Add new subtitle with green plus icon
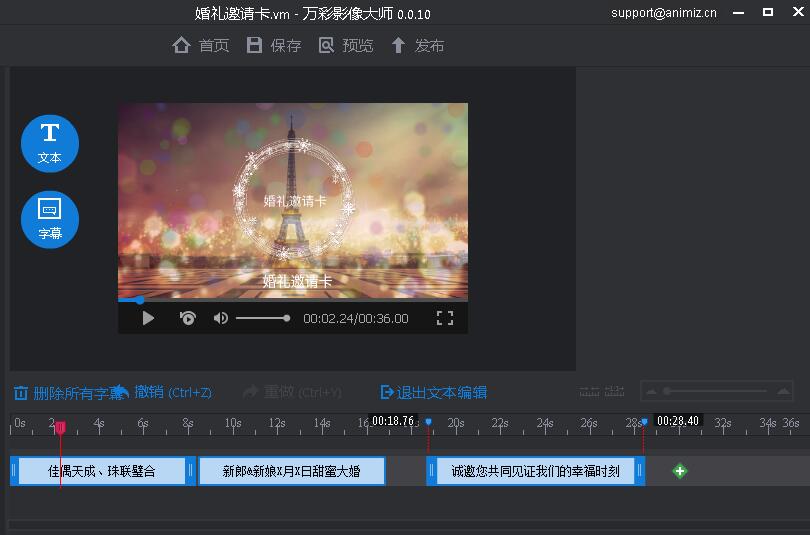The width and height of the screenshot is (810, 535). [680, 471]
